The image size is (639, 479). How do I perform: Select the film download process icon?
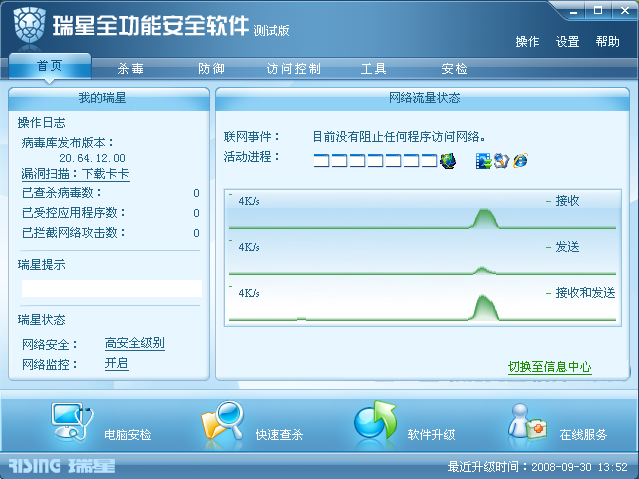pos(483,161)
